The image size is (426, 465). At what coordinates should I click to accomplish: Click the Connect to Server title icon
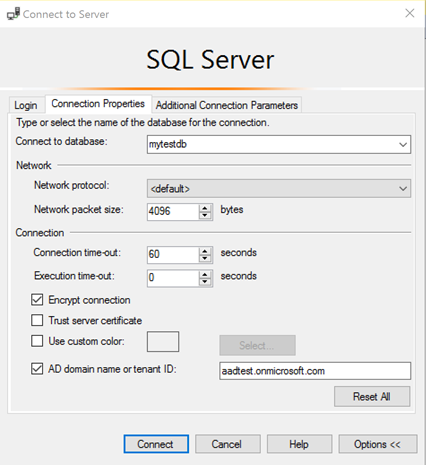[x=14, y=14]
